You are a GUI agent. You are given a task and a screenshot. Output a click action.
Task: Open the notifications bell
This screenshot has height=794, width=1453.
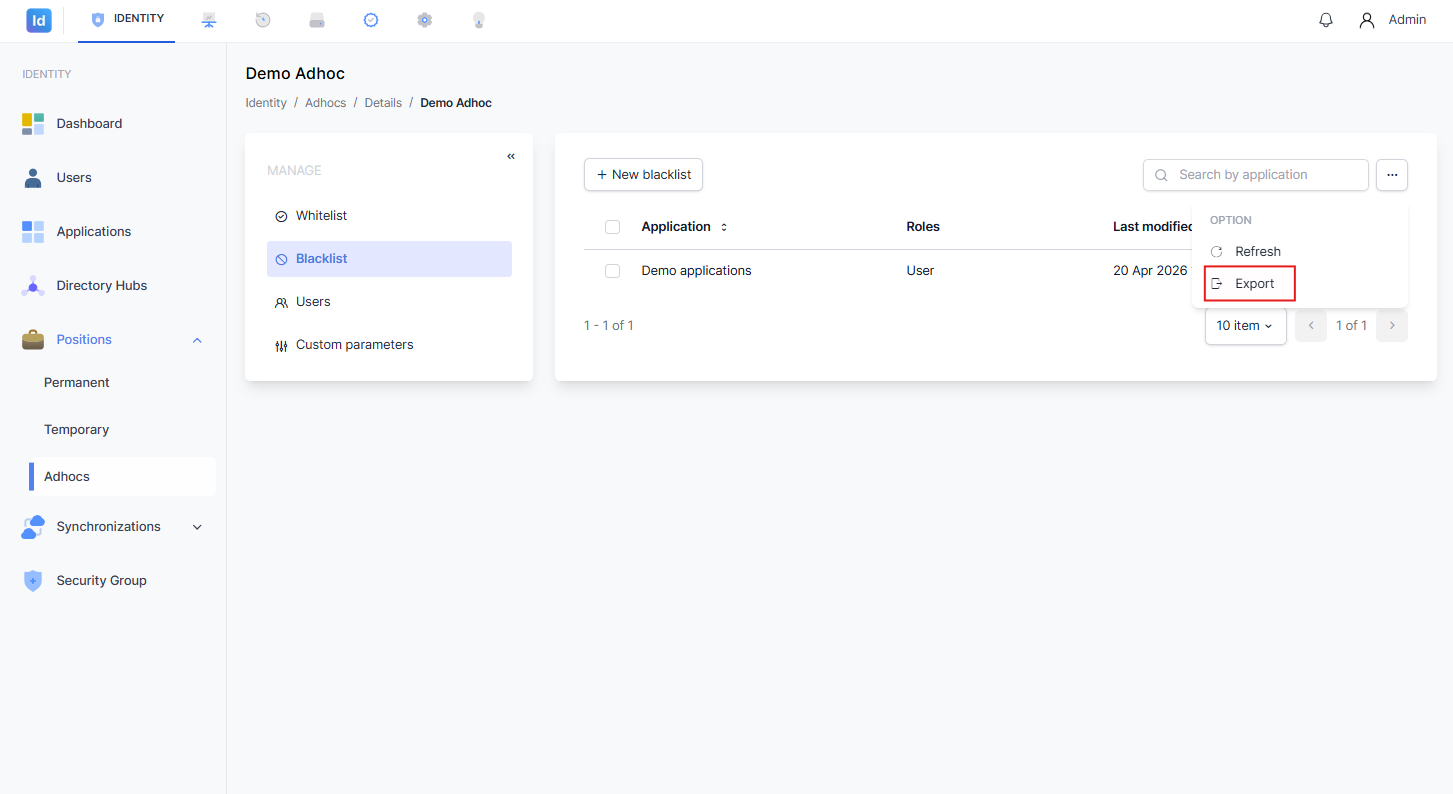pos(1326,20)
